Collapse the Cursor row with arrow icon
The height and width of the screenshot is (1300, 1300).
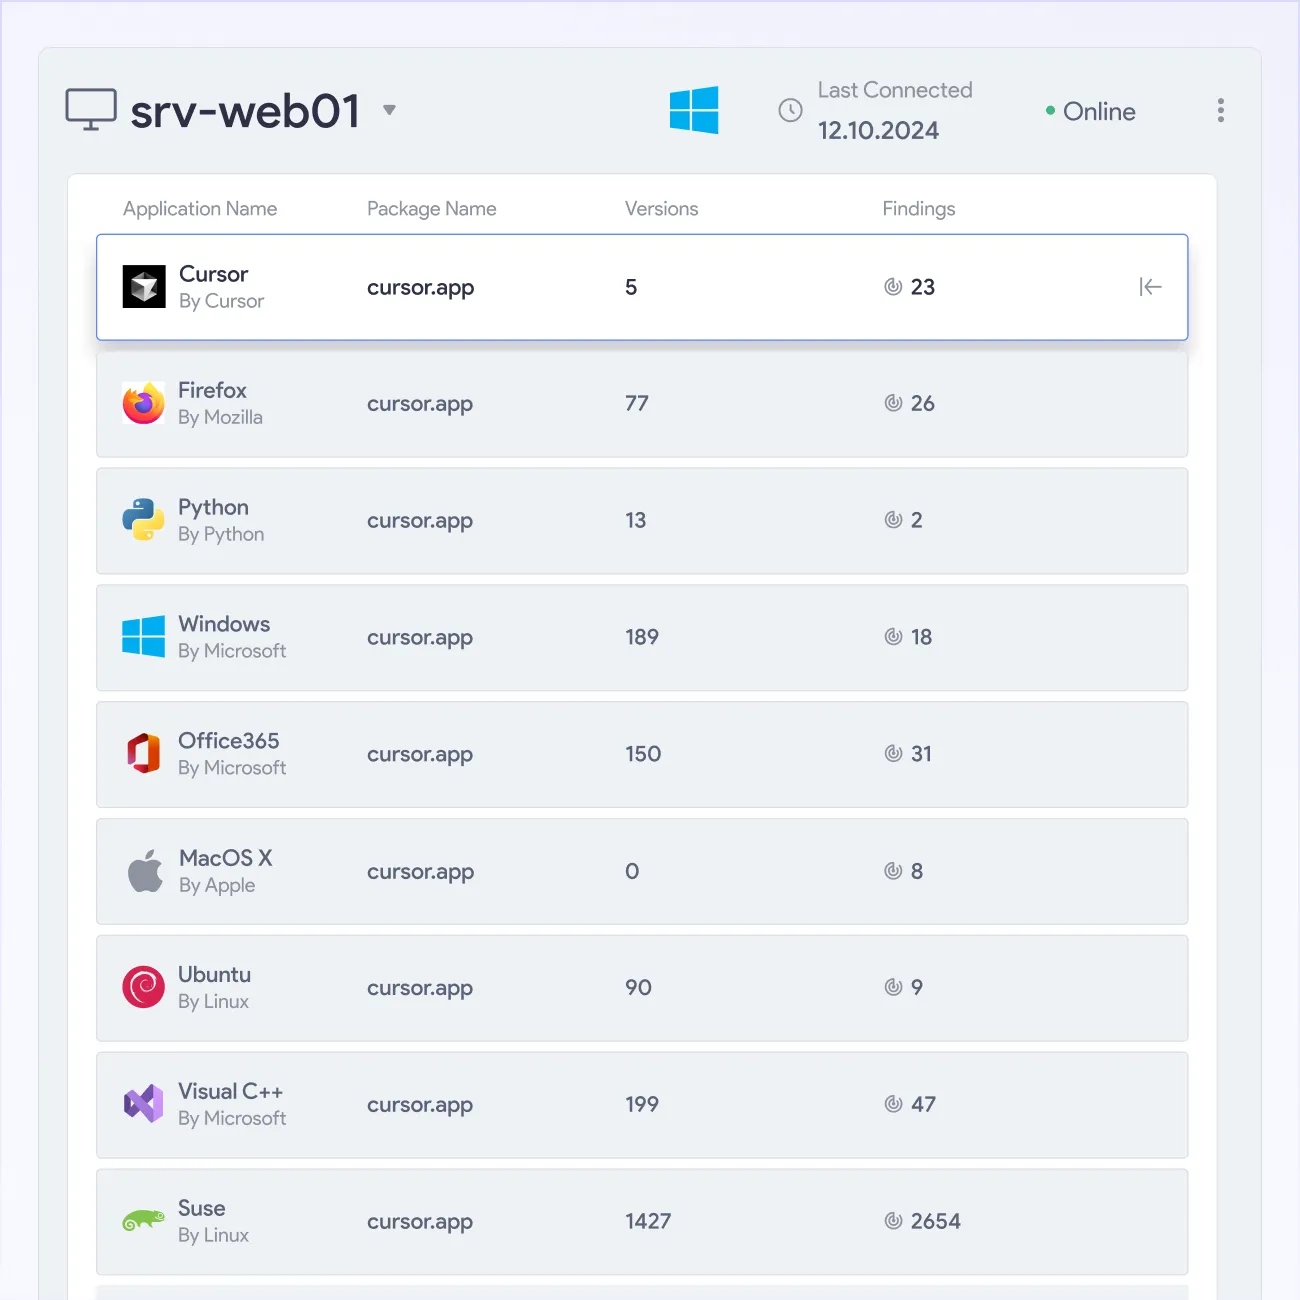(x=1150, y=287)
